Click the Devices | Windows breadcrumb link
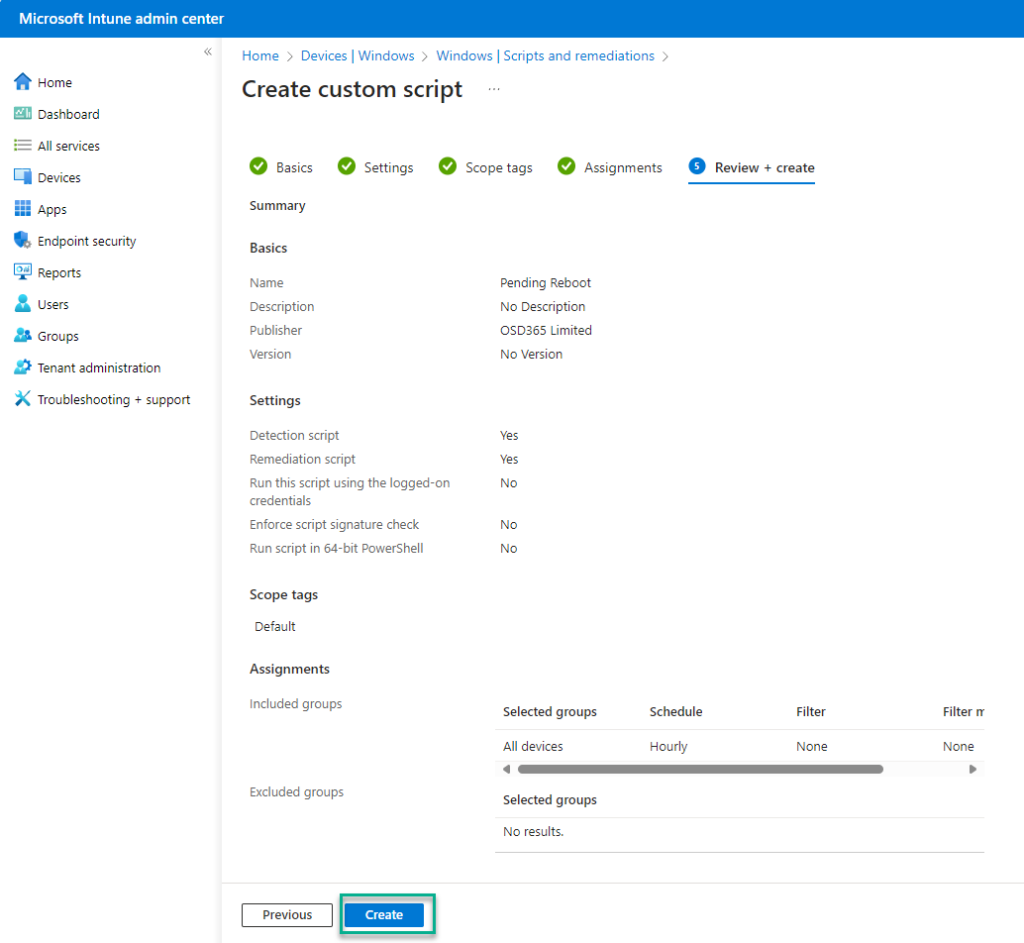 (357, 56)
